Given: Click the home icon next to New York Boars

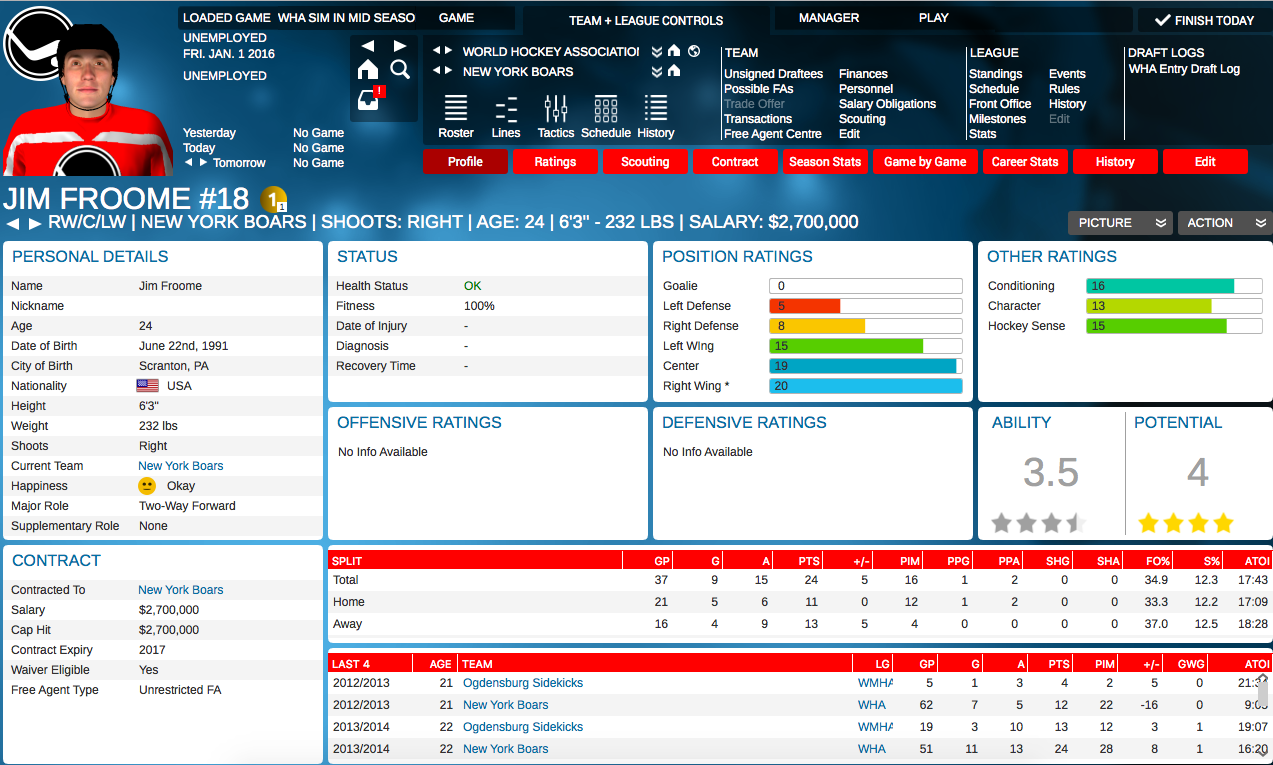Looking at the screenshot, I should pos(674,71).
